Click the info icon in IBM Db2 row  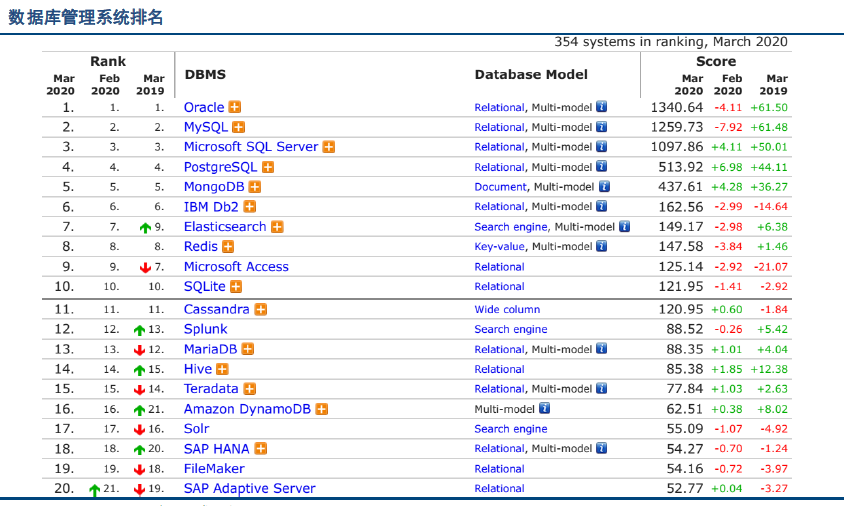click(602, 206)
